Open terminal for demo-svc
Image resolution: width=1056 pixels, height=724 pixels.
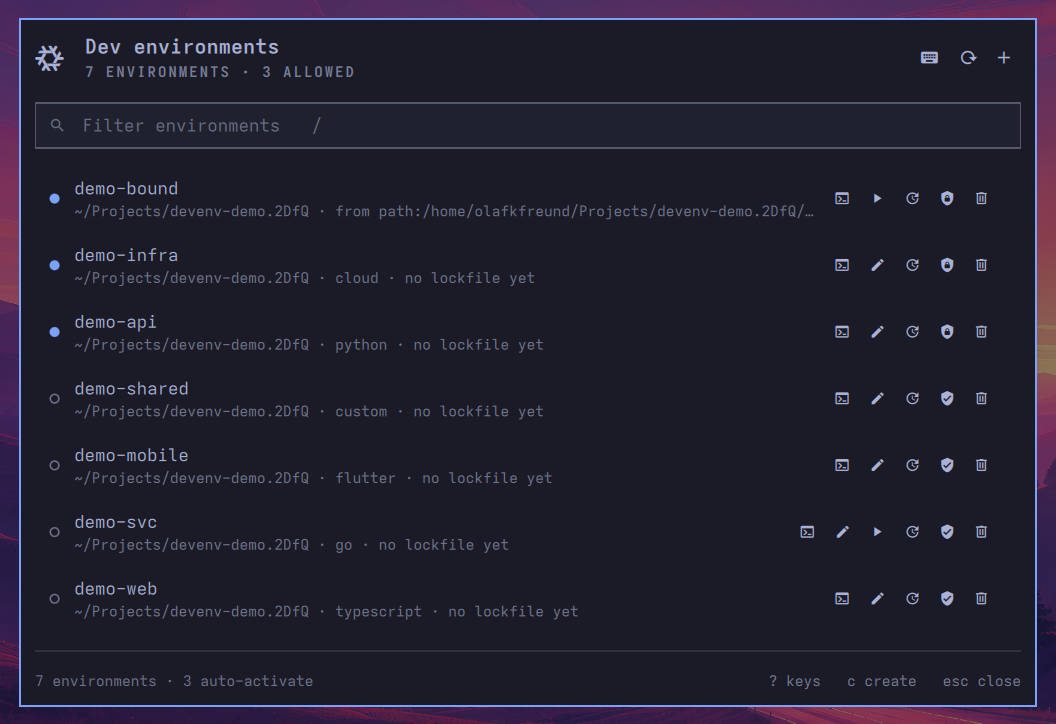[807, 531]
